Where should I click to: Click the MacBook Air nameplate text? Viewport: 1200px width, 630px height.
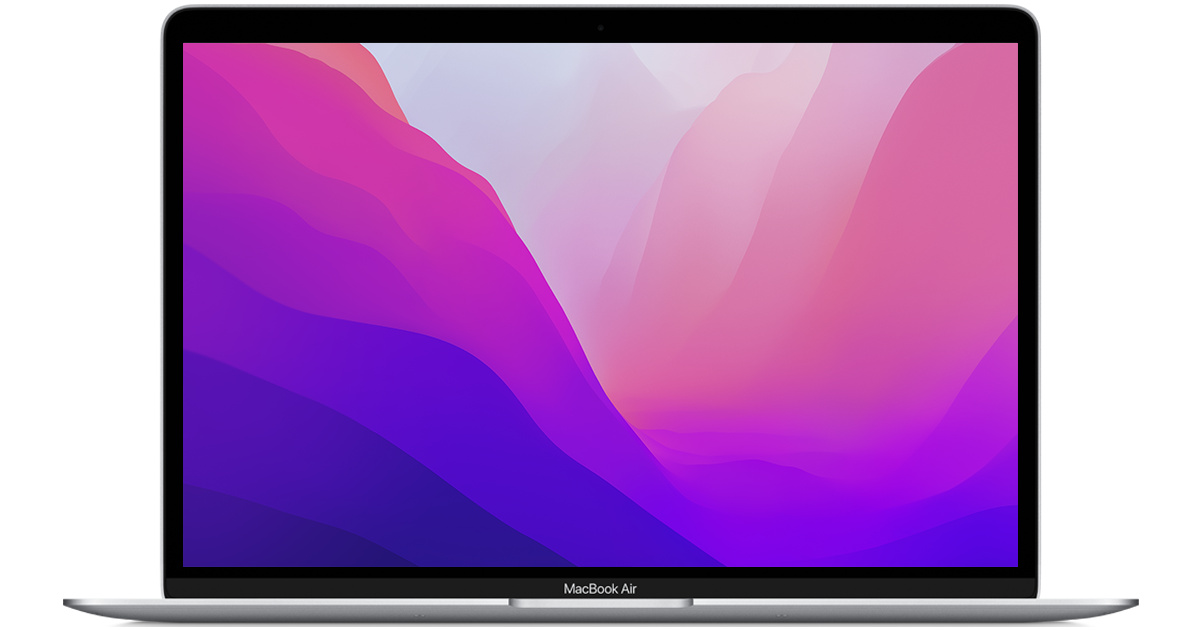click(600, 589)
